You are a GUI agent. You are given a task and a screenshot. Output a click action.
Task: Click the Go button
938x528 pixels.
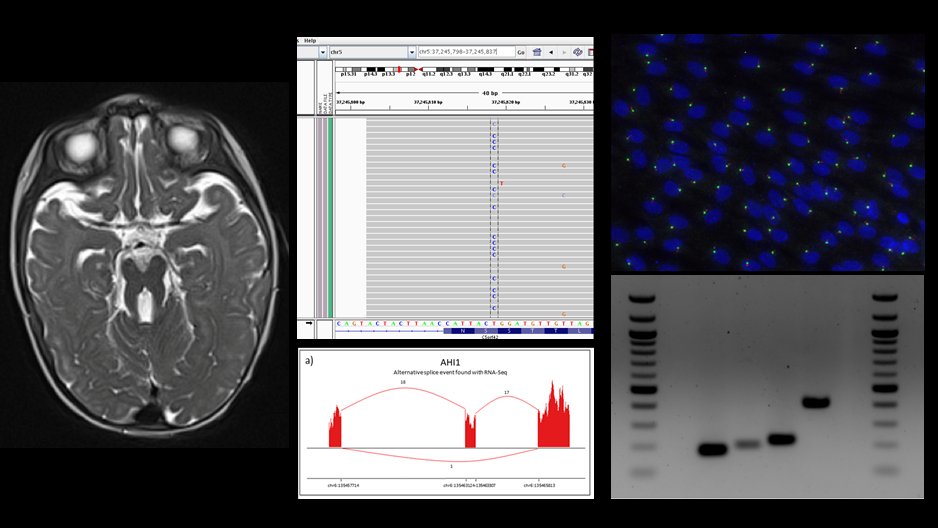pos(521,53)
